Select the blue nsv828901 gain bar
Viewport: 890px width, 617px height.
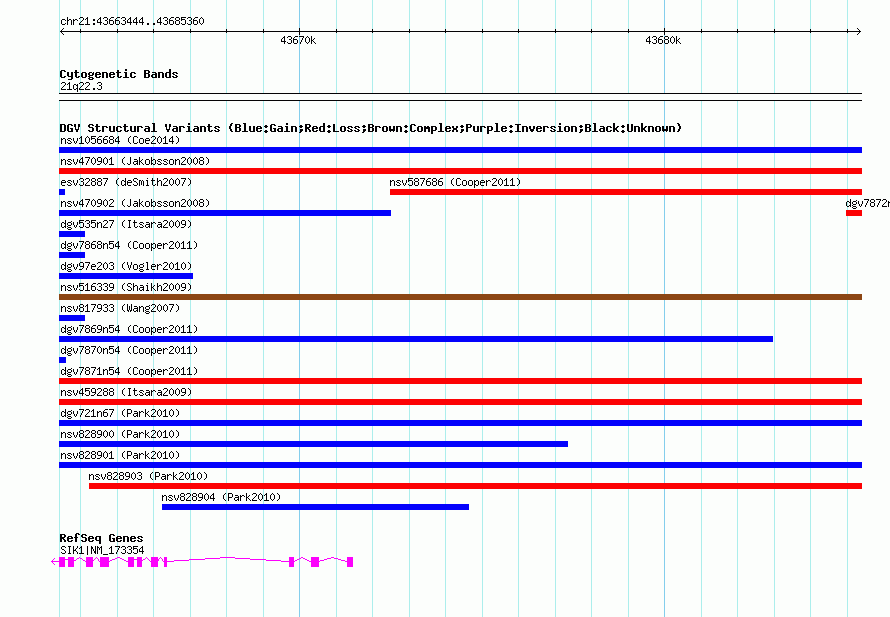[460, 465]
